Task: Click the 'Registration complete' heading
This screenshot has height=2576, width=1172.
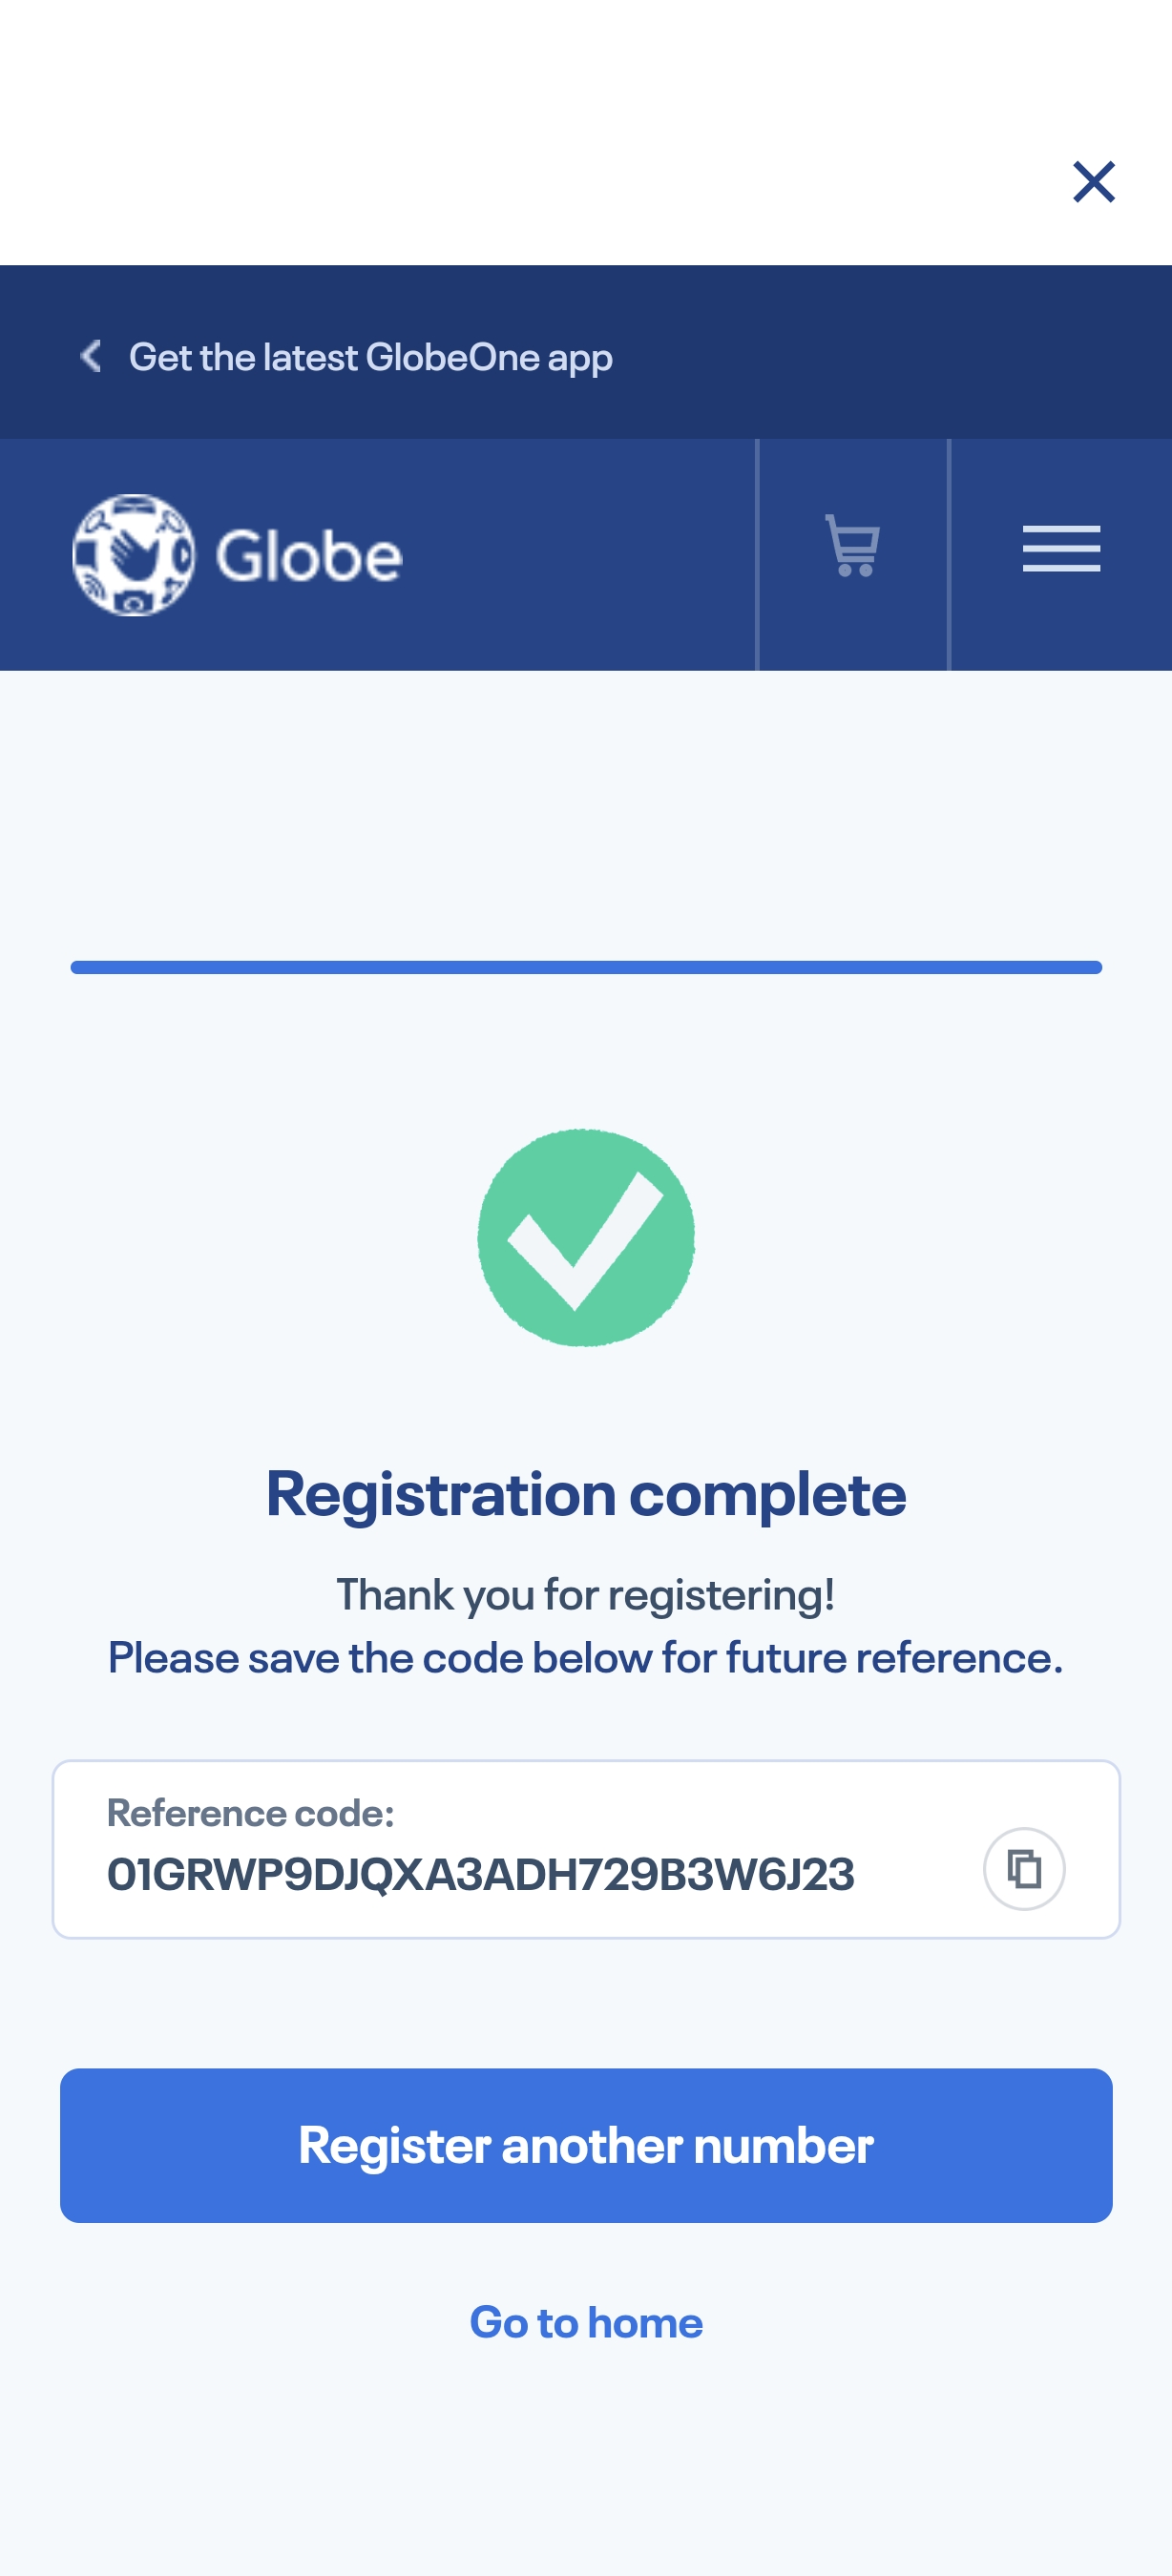Action: [x=586, y=1494]
